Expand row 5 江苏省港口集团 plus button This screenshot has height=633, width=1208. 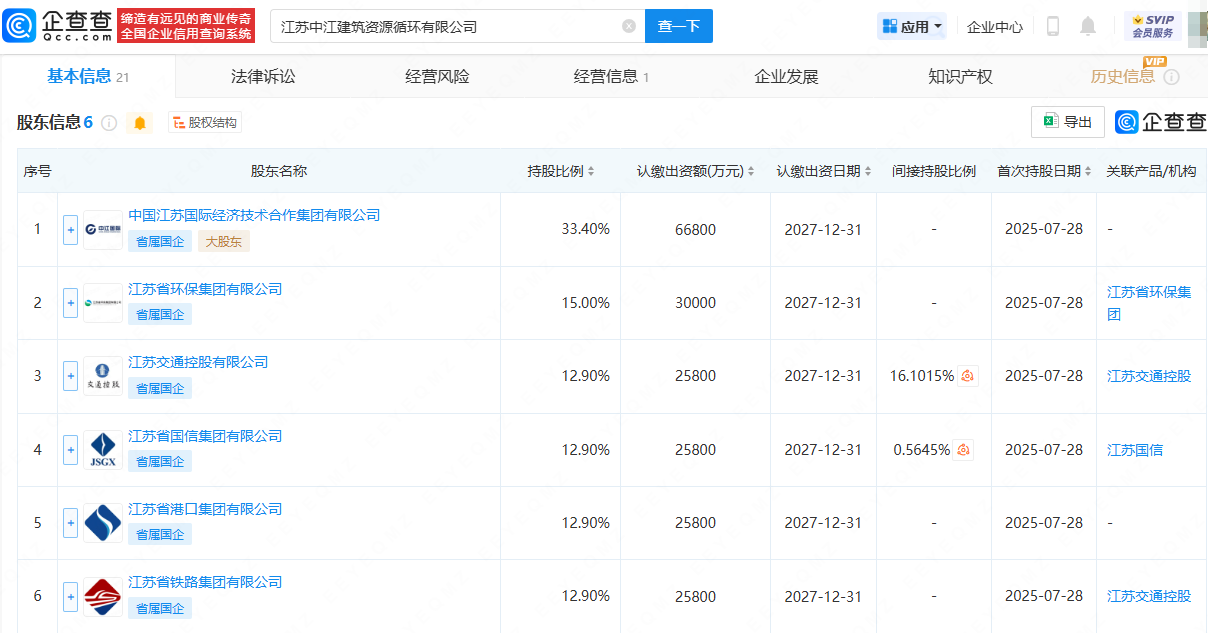pos(70,523)
